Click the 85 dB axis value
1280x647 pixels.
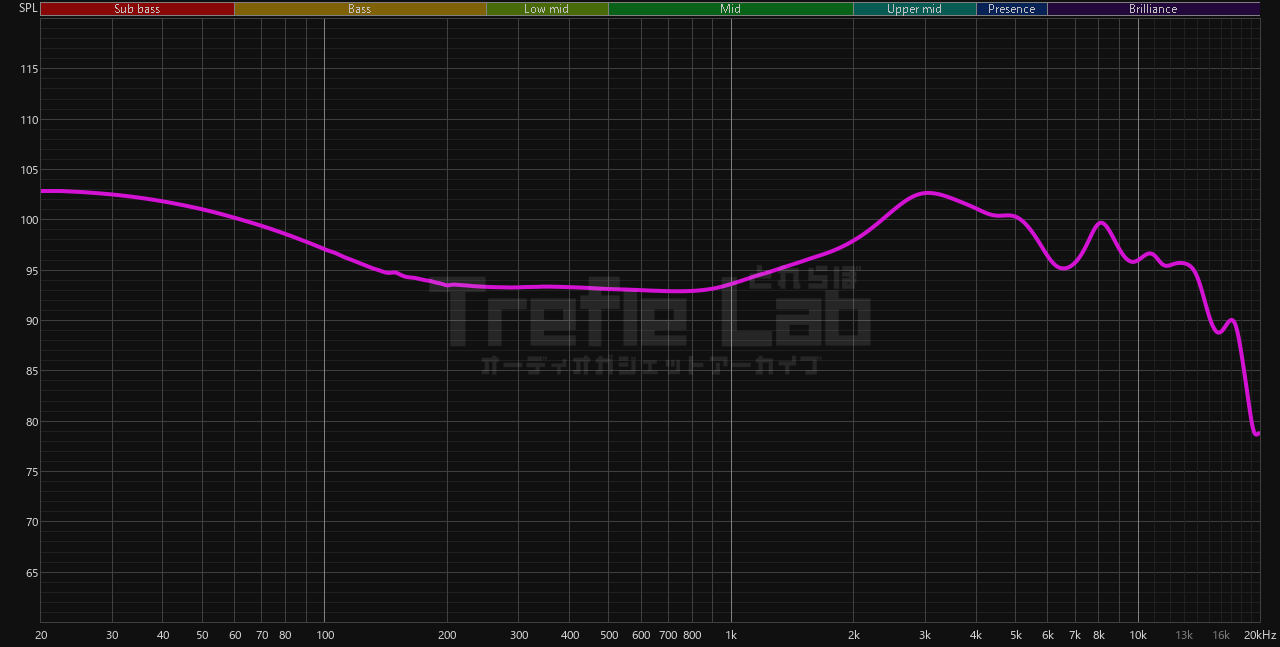pyautogui.click(x=32, y=371)
